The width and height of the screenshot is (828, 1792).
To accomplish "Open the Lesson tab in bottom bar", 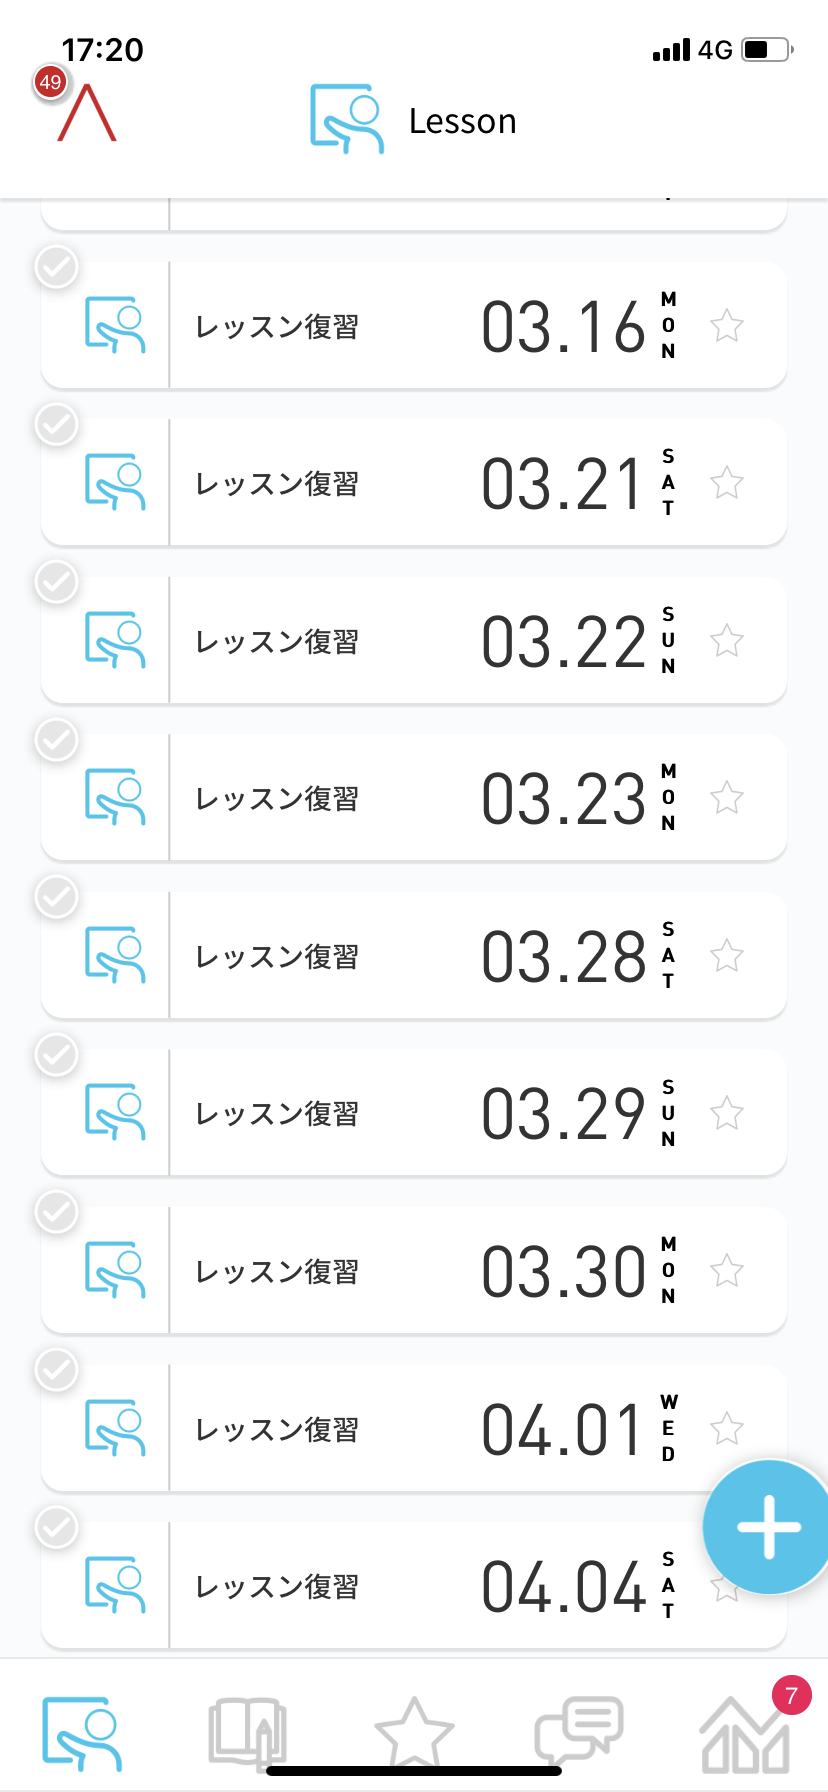I will 82,1732.
